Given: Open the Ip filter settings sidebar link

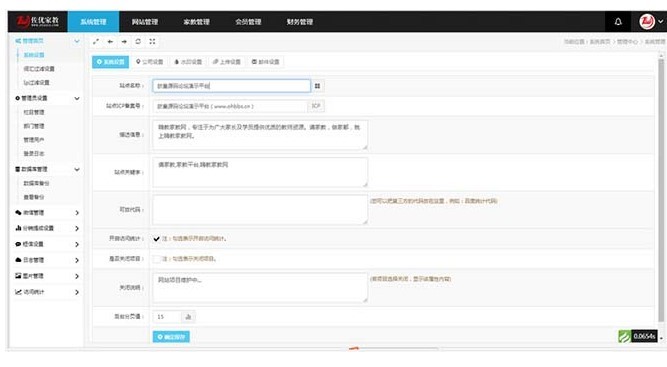Looking at the screenshot, I should [x=36, y=83].
